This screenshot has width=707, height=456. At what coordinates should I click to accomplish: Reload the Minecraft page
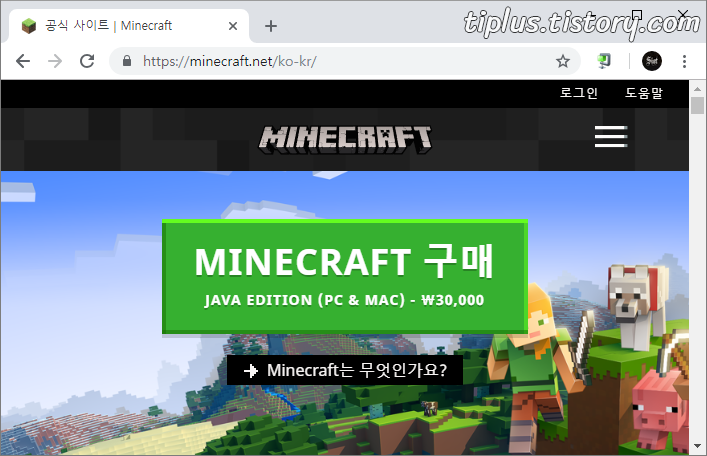pos(87,61)
